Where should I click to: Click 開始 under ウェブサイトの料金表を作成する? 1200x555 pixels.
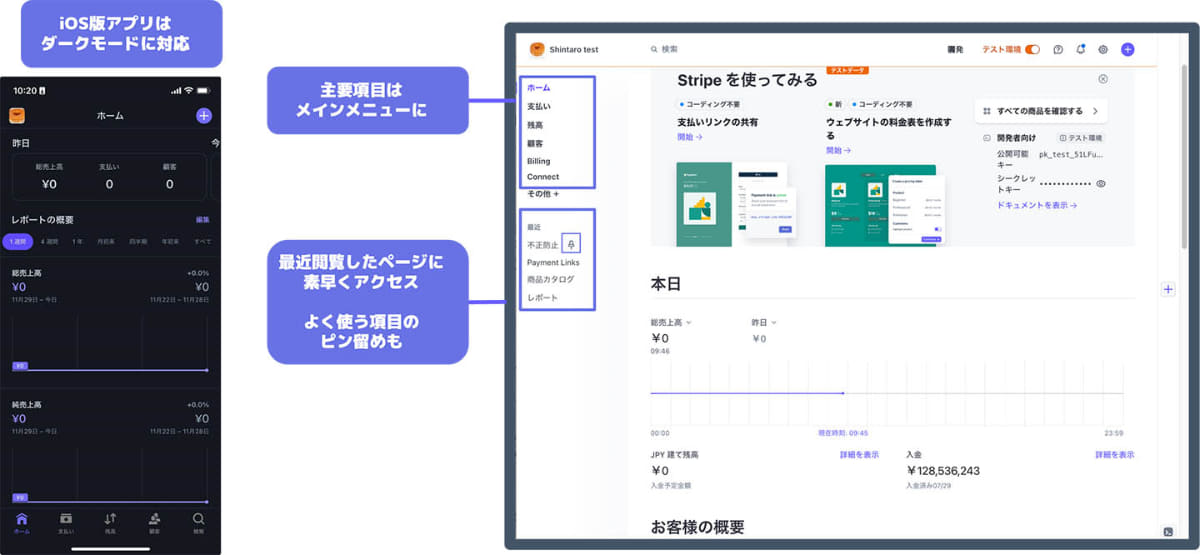(x=838, y=150)
